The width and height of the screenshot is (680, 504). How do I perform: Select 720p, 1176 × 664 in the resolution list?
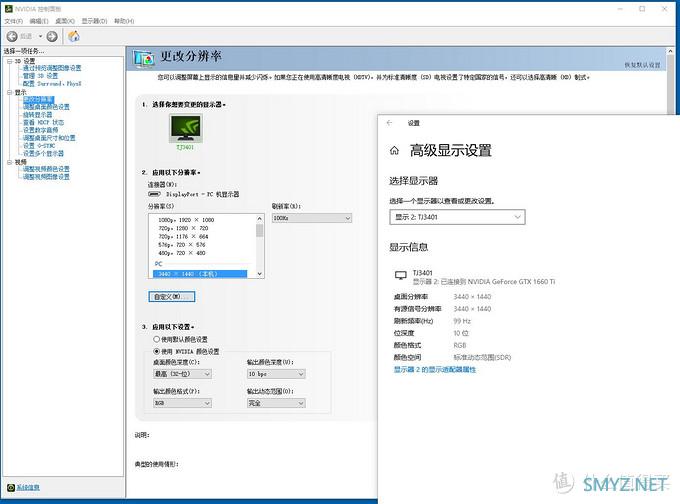(183, 236)
